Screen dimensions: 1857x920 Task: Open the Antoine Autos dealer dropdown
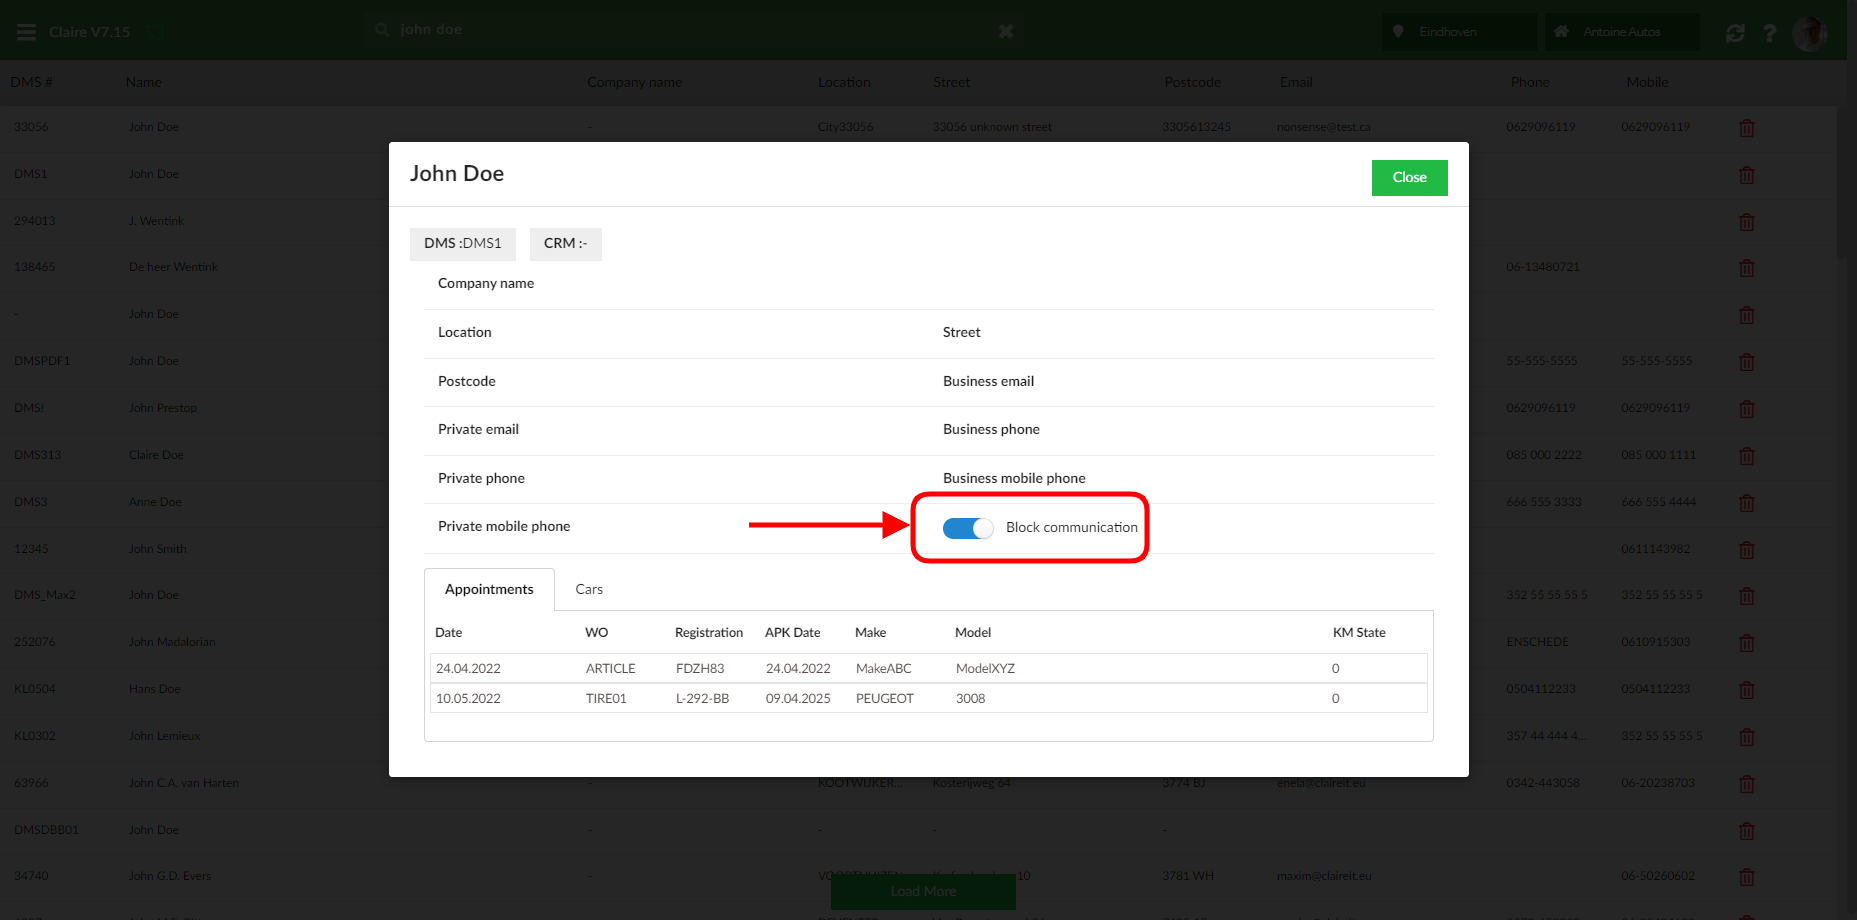pos(1621,32)
